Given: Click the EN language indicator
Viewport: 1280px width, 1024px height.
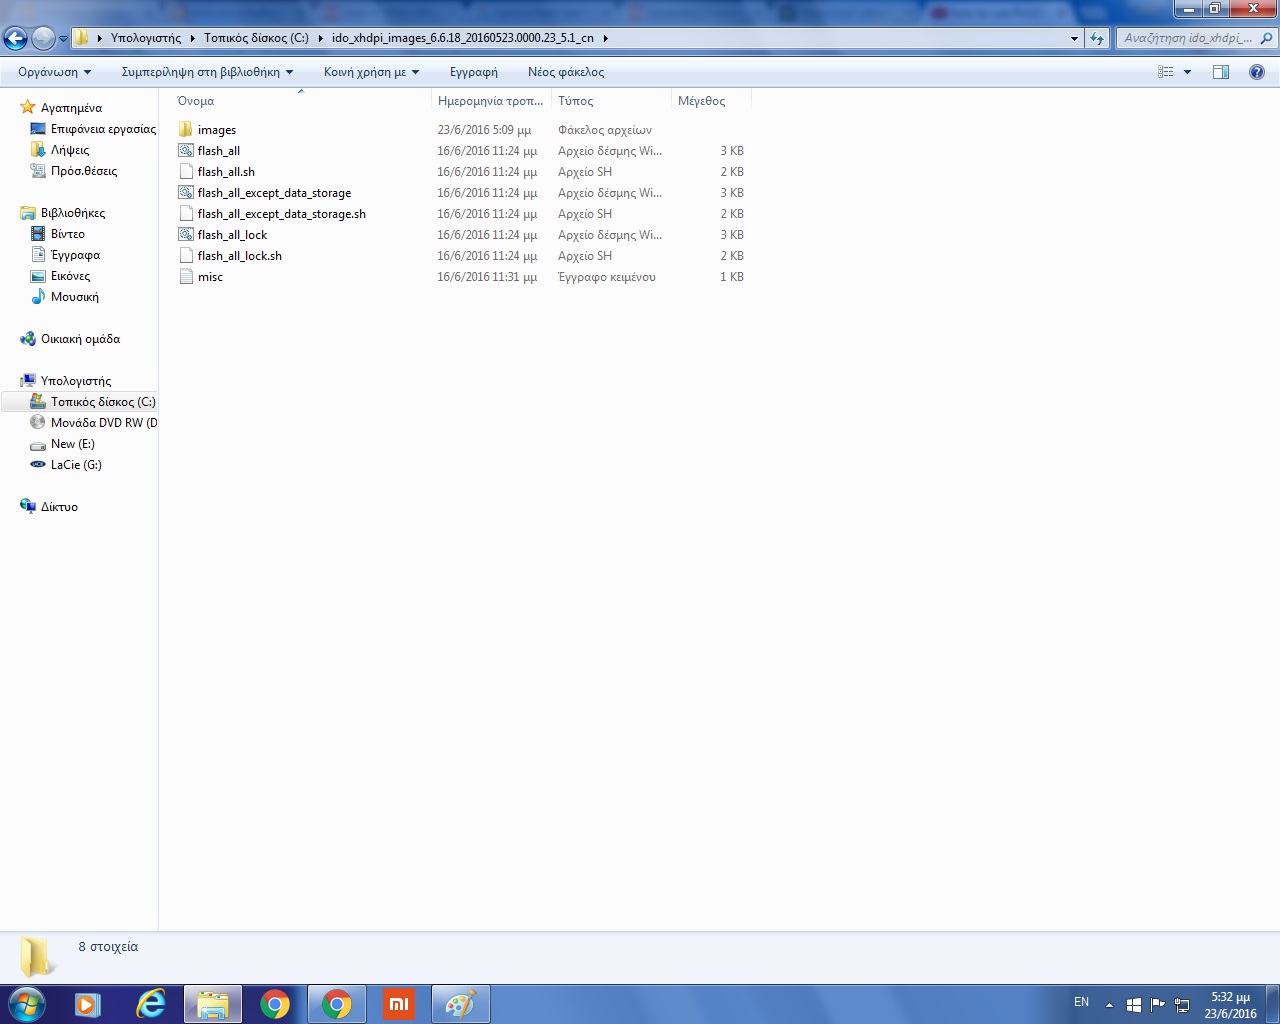Looking at the screenshot, I should click(1081, 1002).
